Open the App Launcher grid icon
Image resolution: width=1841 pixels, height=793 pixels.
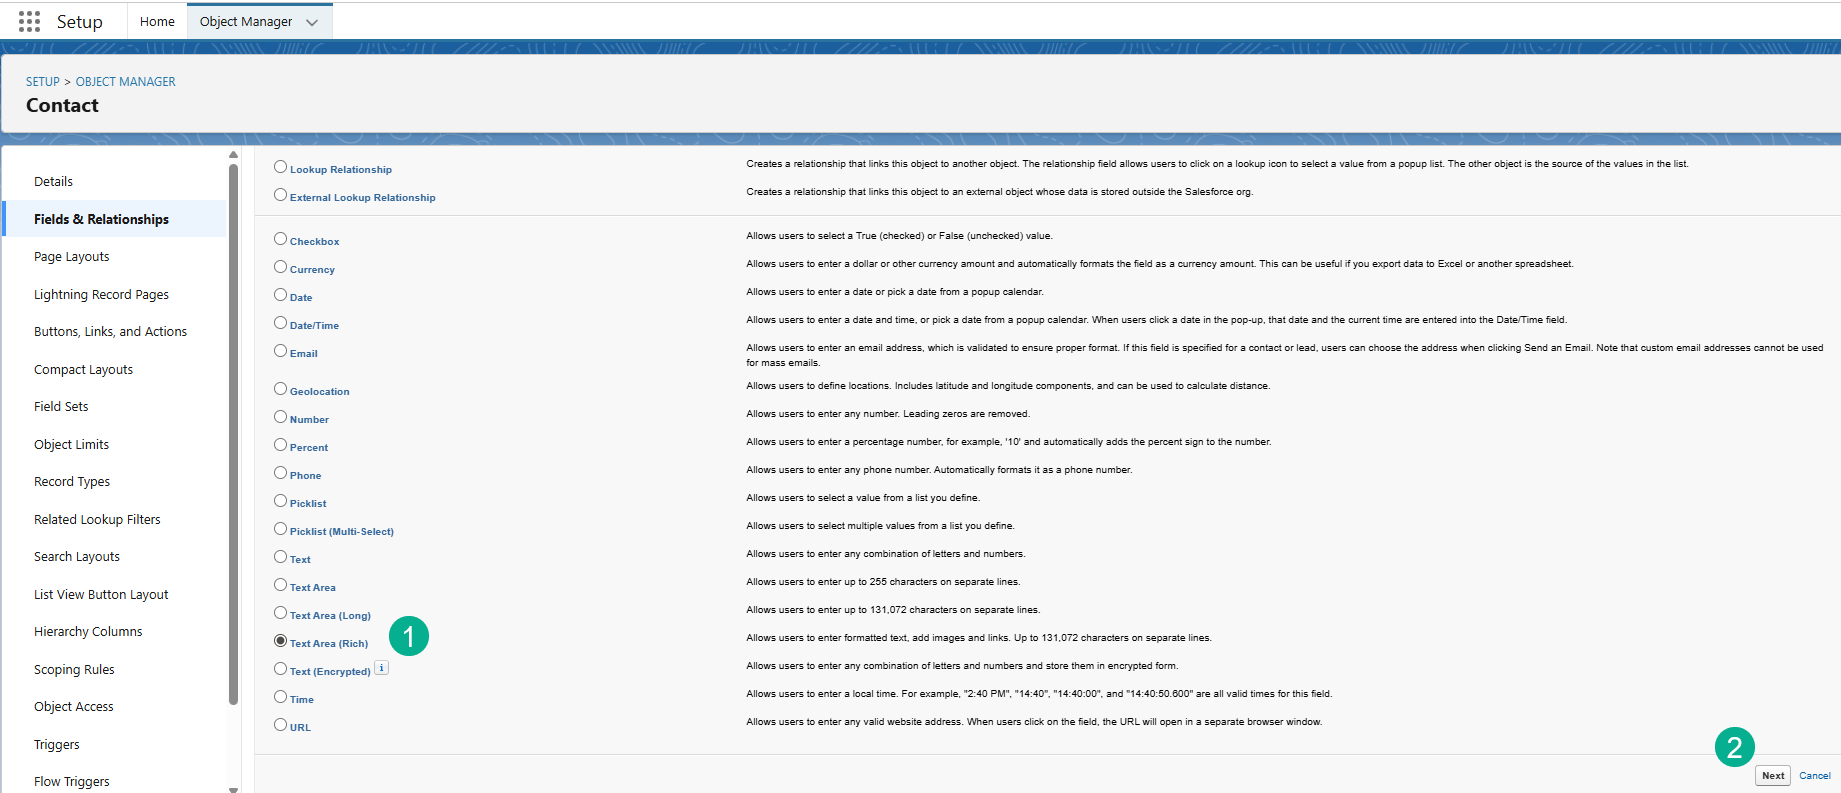[x=29, y=21]
